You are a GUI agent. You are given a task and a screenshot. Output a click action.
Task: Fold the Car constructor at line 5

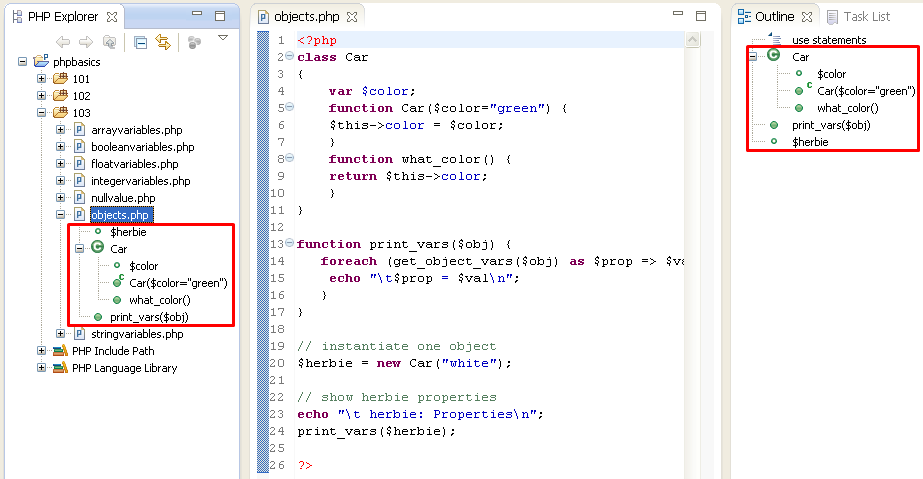click(x=290, y=107)
